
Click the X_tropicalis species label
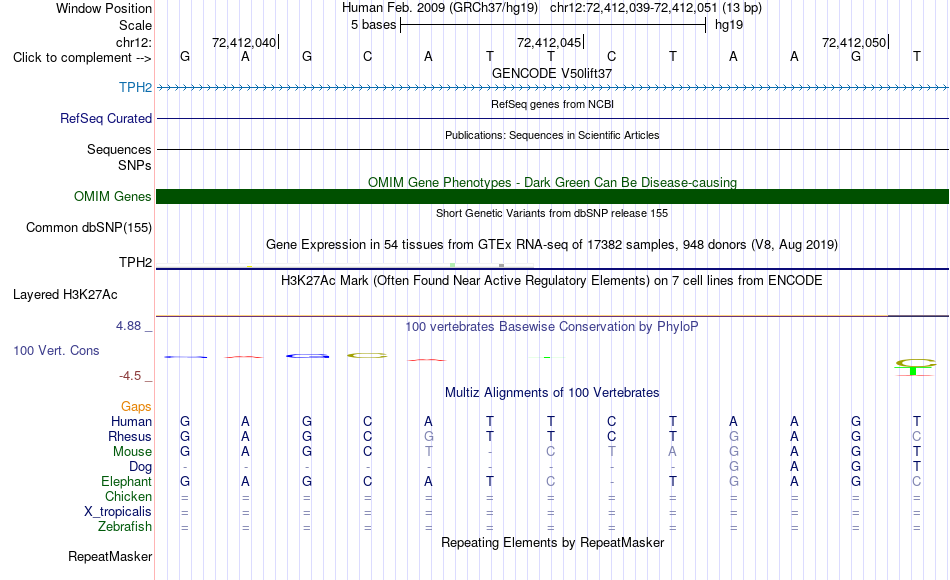(x=118, y=512)
